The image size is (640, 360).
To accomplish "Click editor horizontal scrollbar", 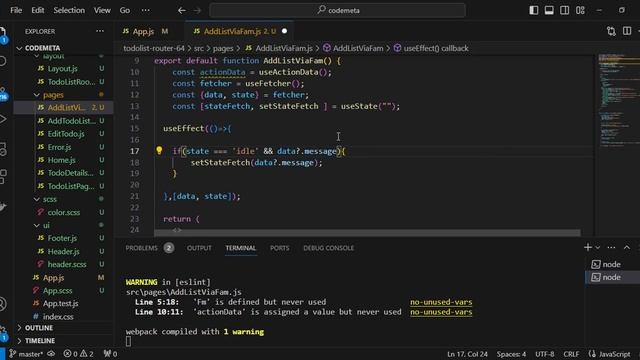I will click(367, 233).
